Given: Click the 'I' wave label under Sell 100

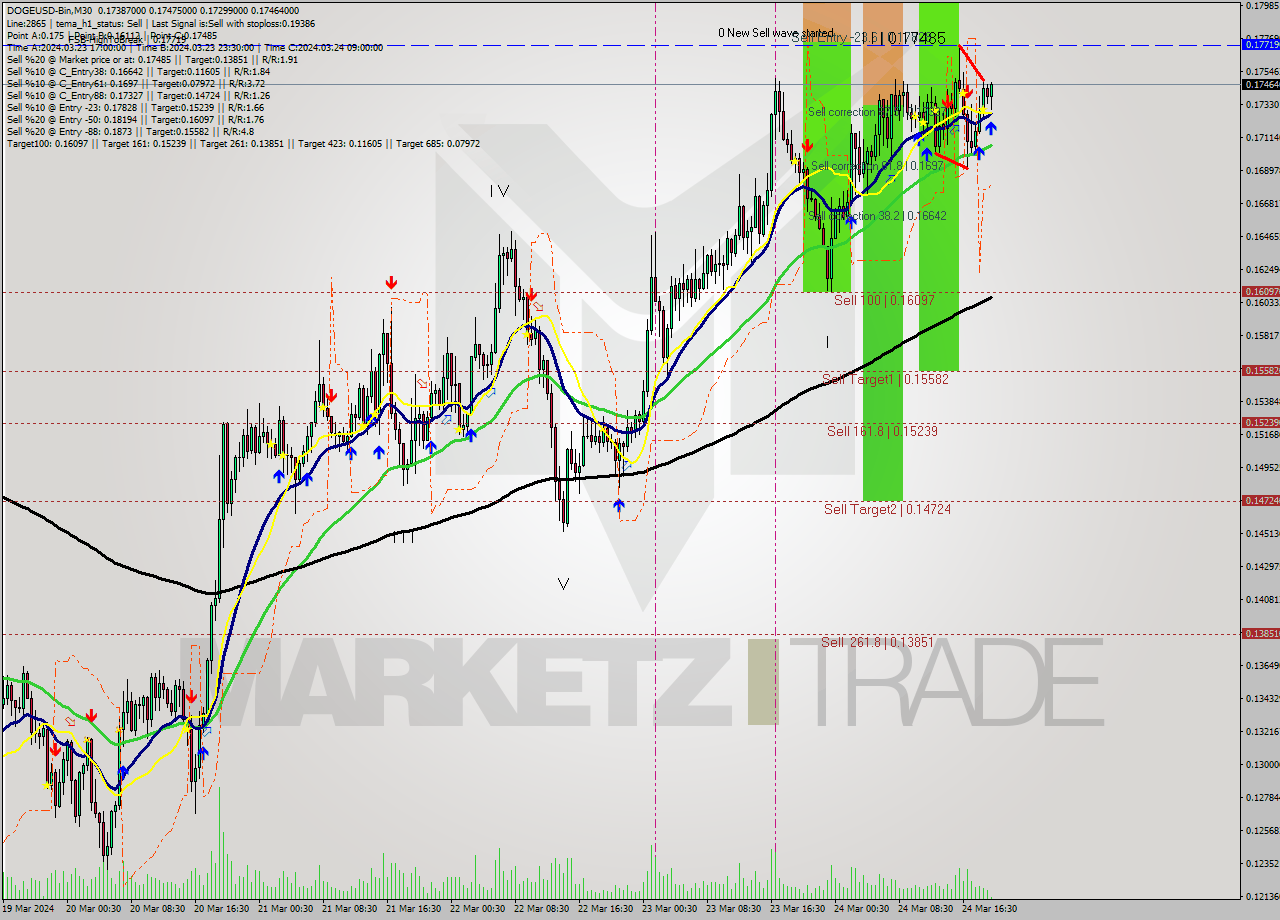Looking at the screenshot, I should (x=827, y=342).
